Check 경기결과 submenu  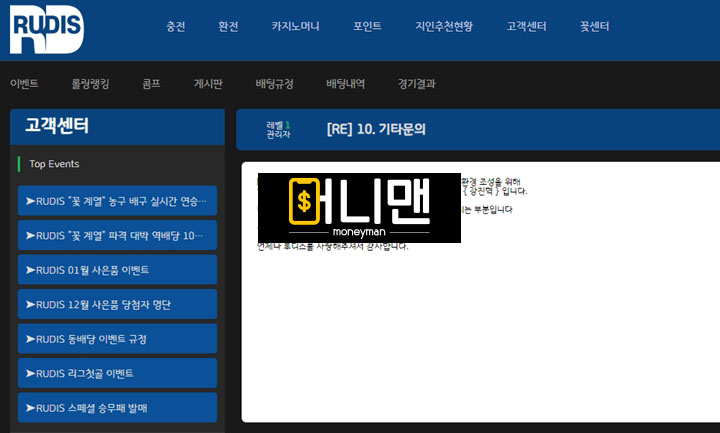[x=416, y=84]
